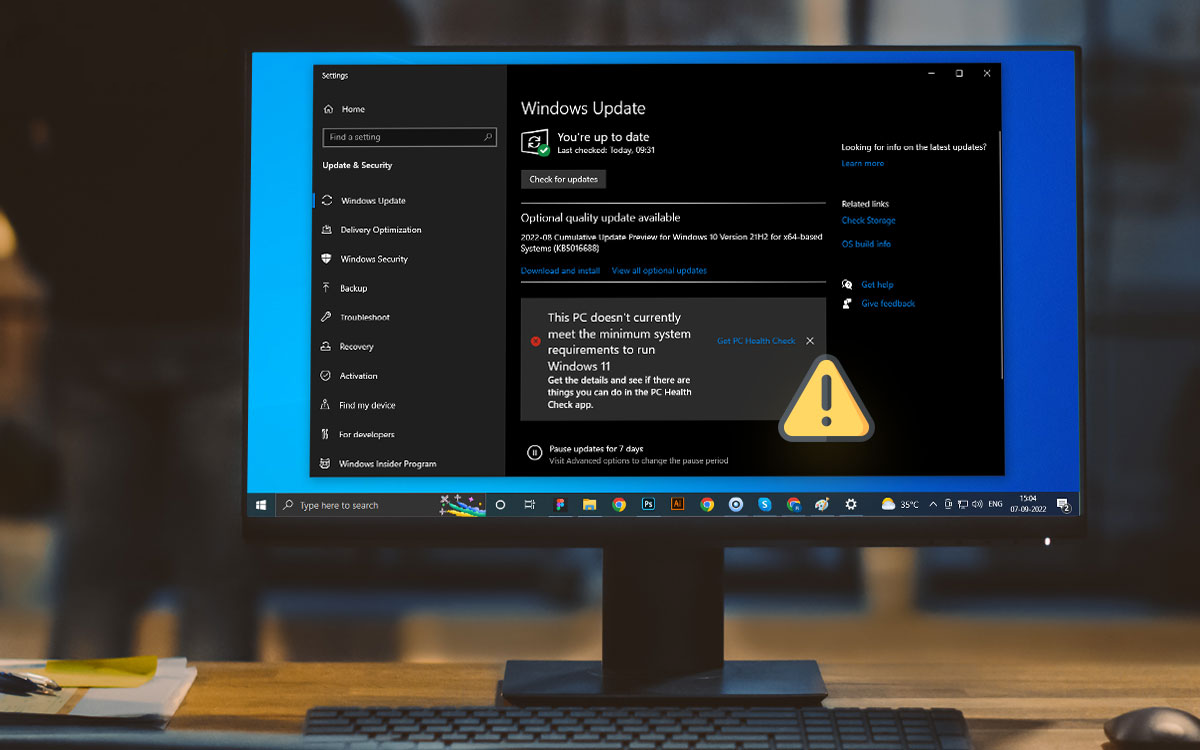Click the search magnifier in Find a setting
The image size is (1200, 750).
click(488, 137)
